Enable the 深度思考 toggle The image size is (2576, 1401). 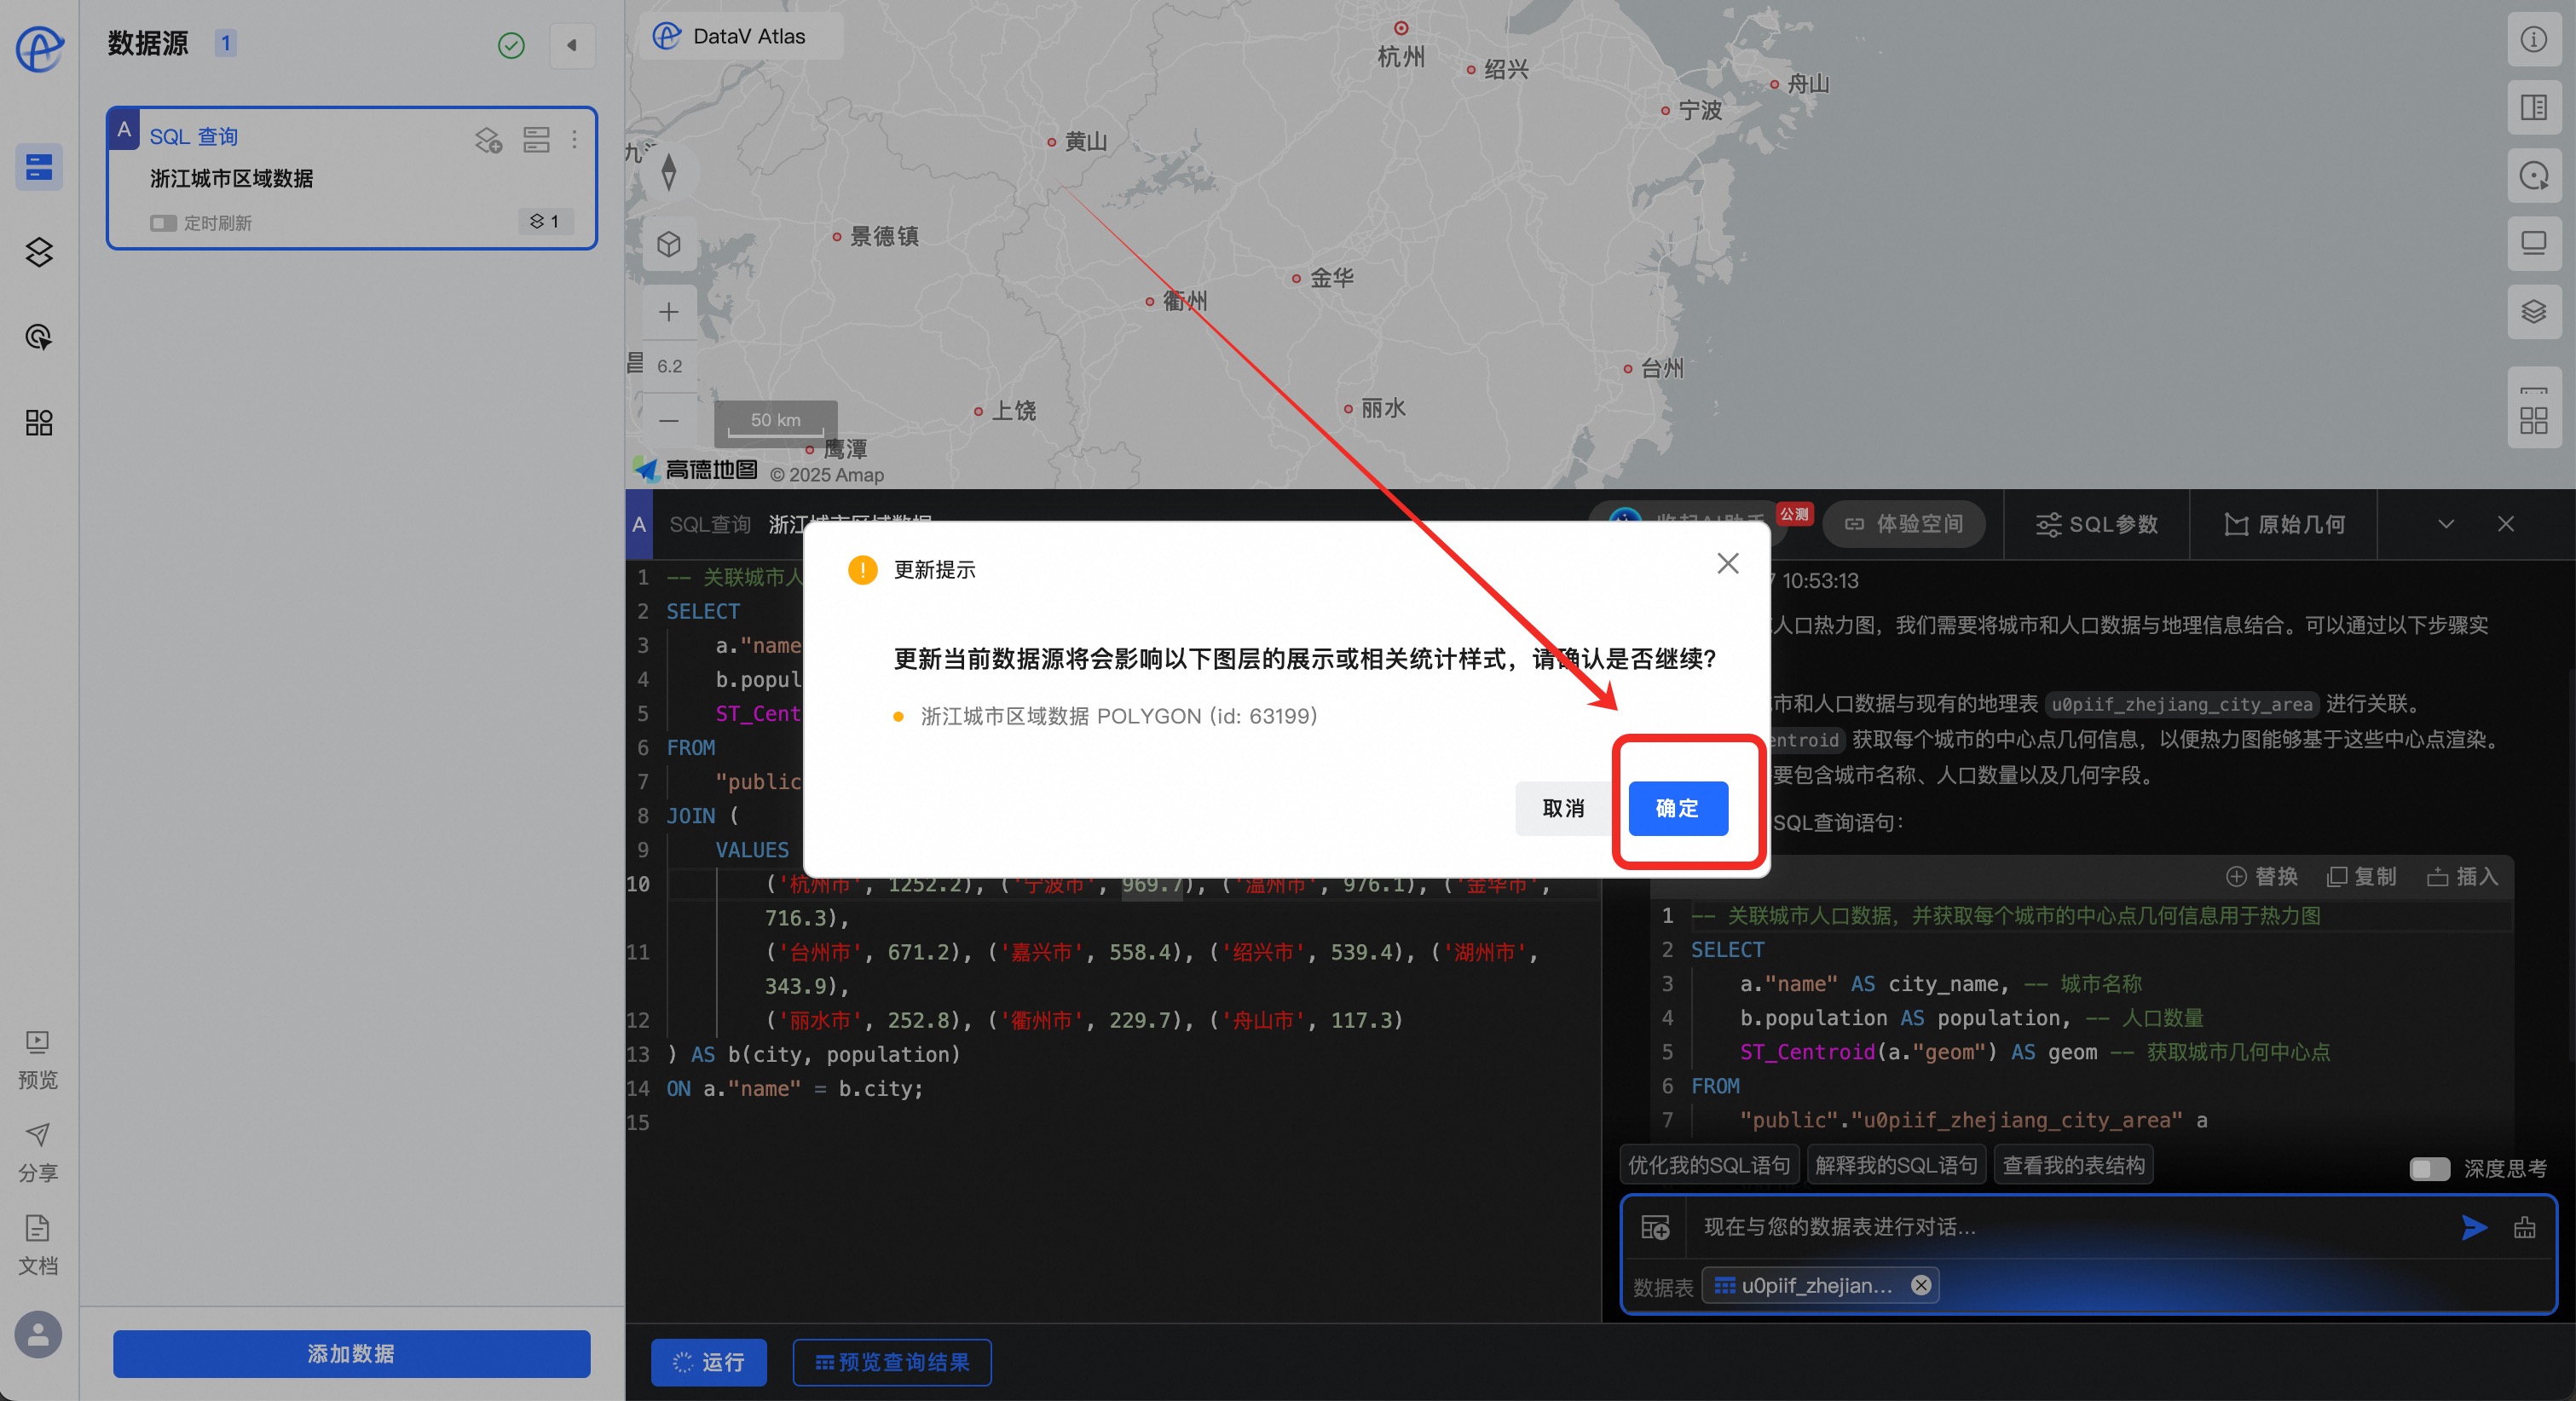click(x=2429, y=1168)
